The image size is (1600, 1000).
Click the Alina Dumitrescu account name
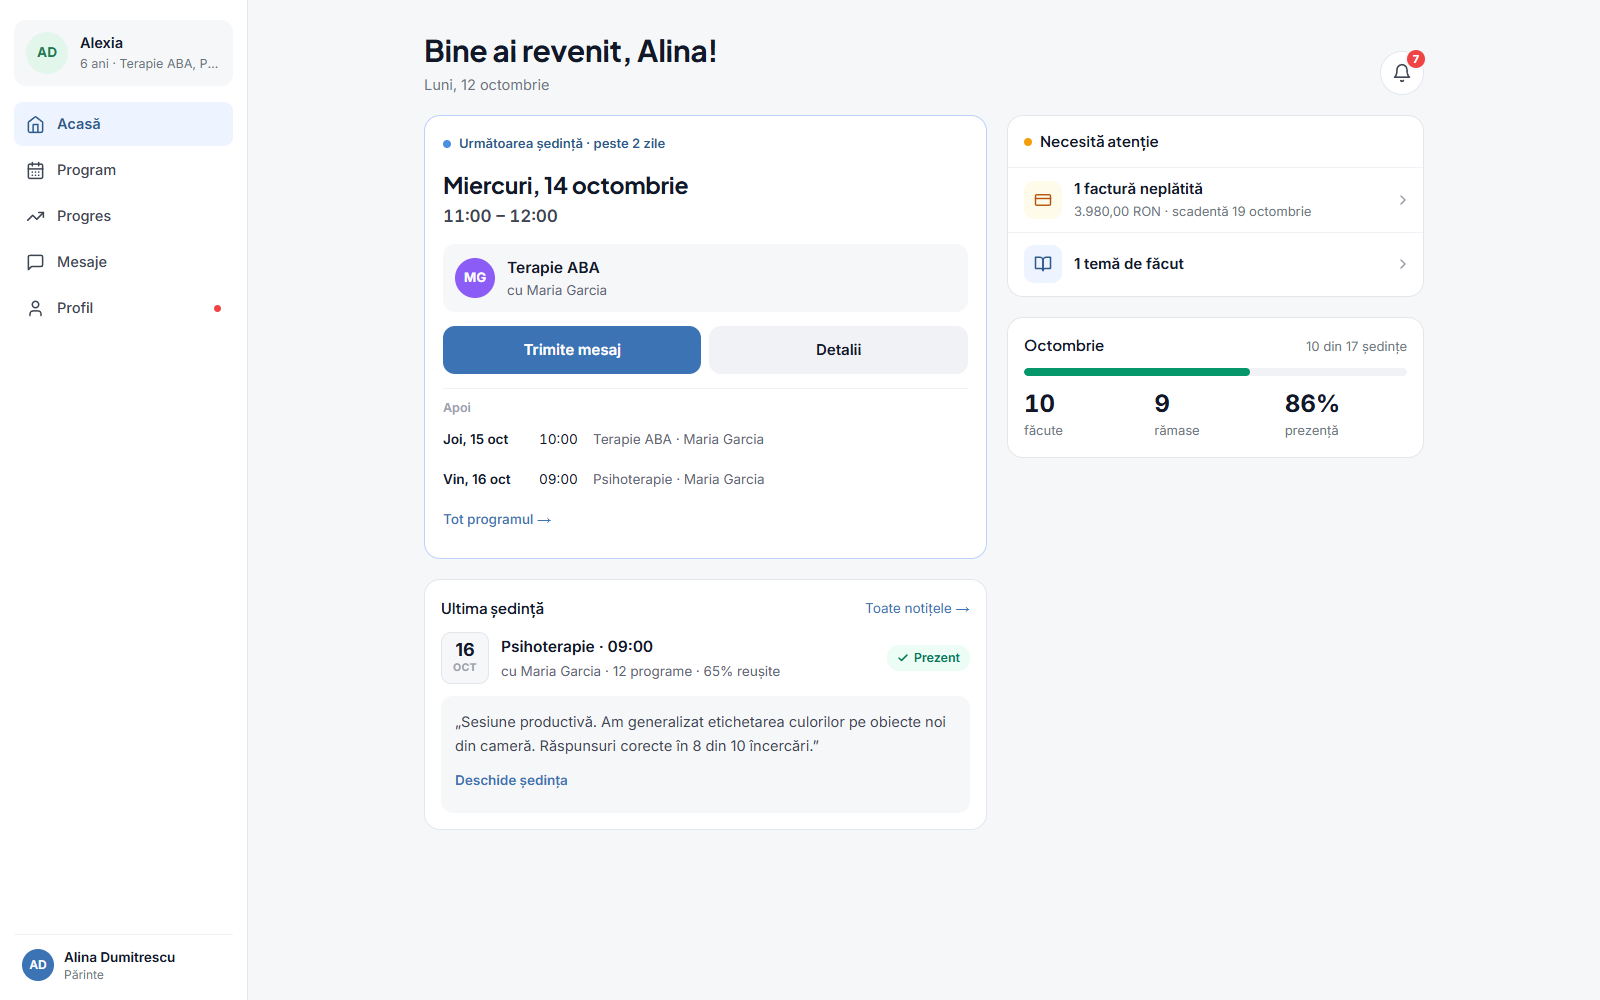pyautogui.click(x=120, y=957)
